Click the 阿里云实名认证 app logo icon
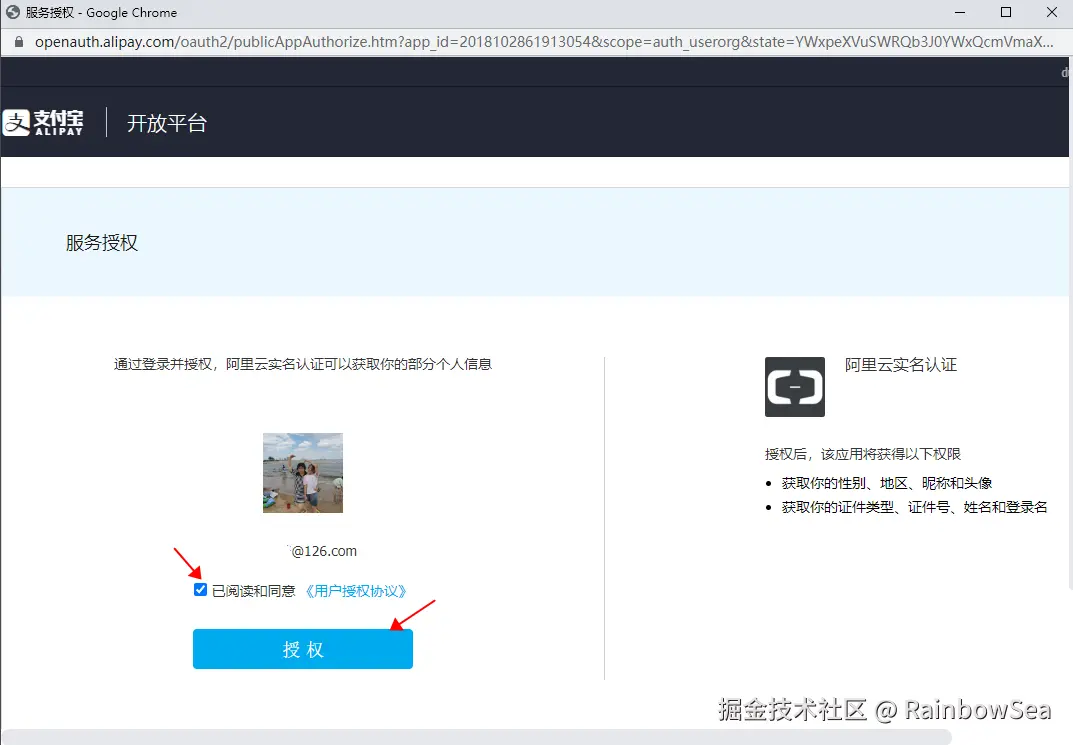The image size is (1073, 745). [794, 387]
